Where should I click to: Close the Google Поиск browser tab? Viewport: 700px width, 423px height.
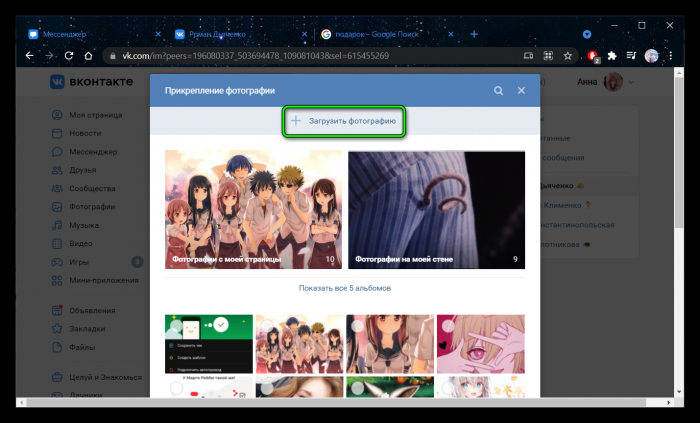point(451,34)
